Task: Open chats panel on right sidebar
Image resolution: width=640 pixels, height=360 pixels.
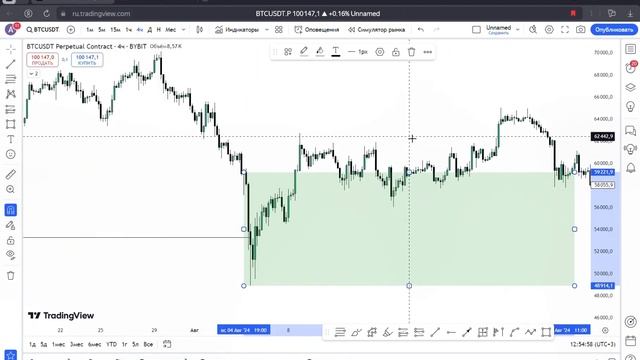Action: point(631,131)
